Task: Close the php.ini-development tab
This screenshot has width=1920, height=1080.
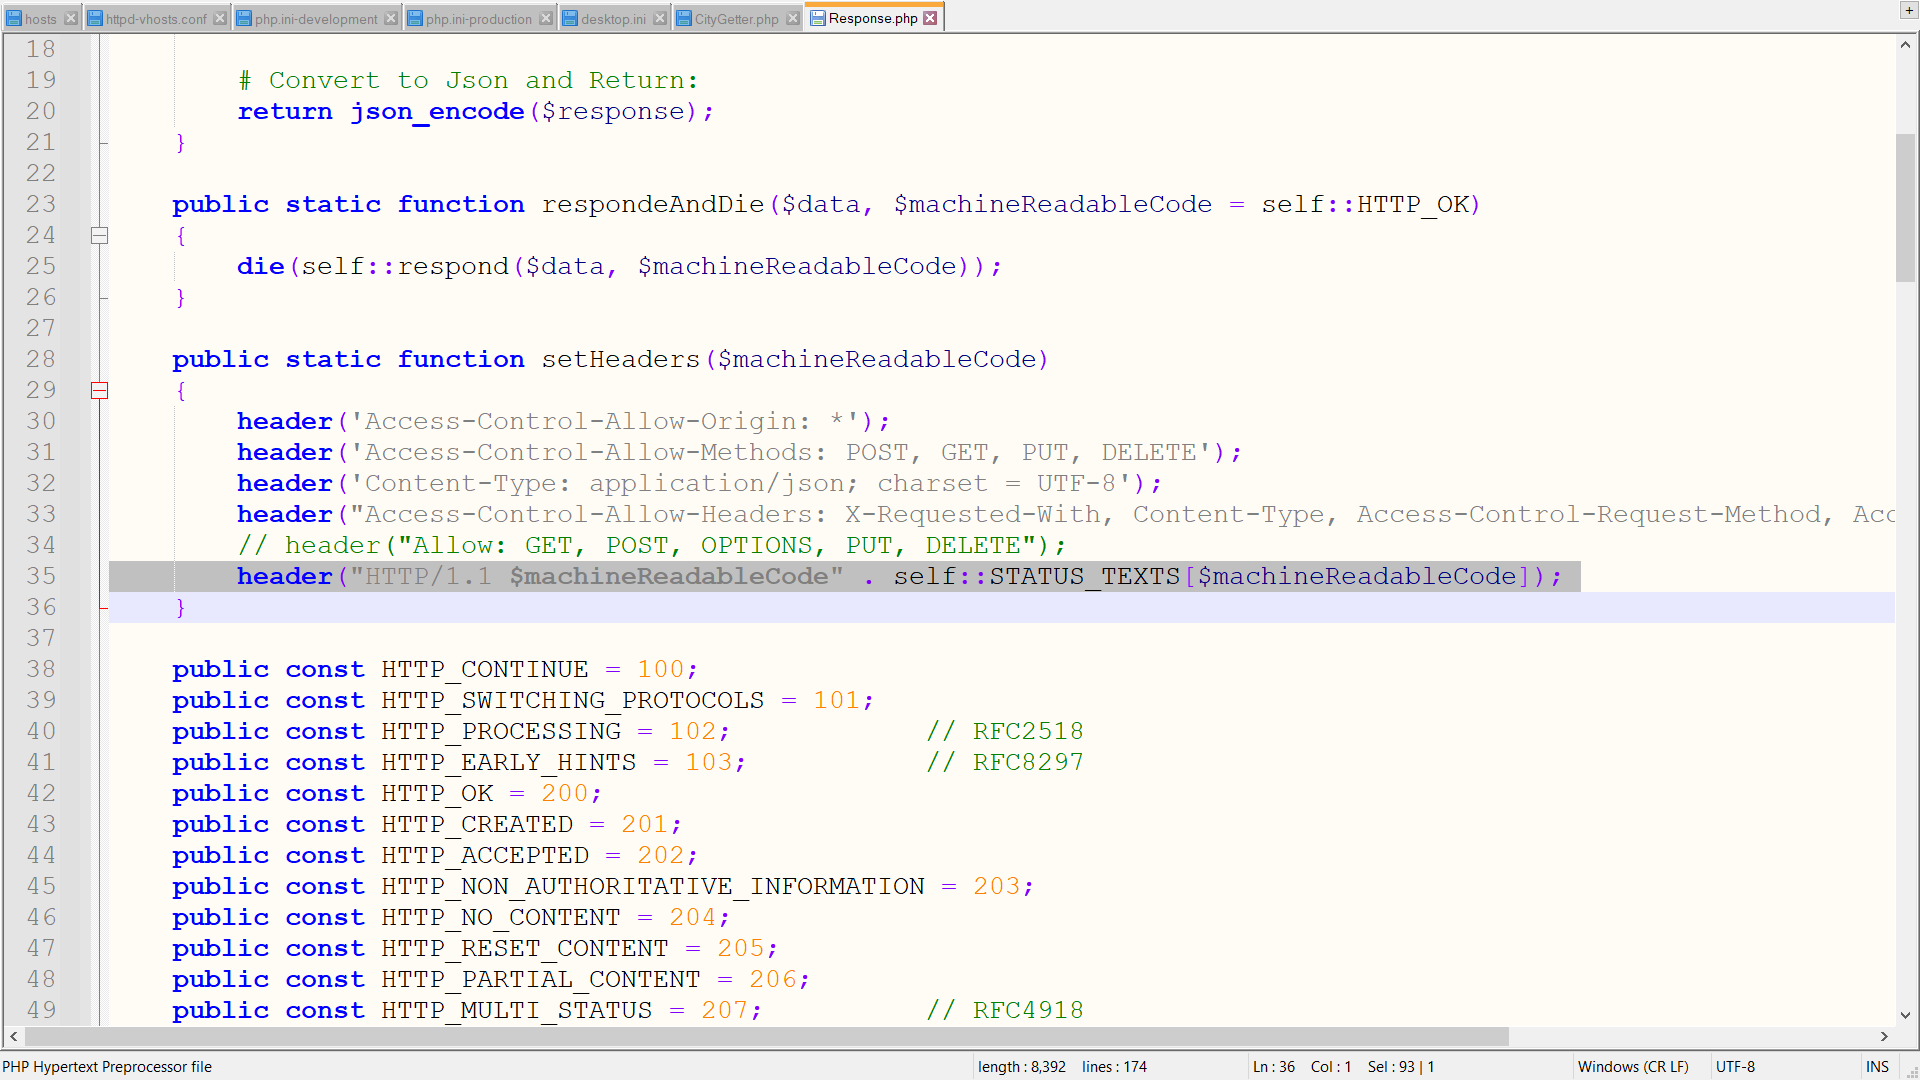Action: point(391,18)
